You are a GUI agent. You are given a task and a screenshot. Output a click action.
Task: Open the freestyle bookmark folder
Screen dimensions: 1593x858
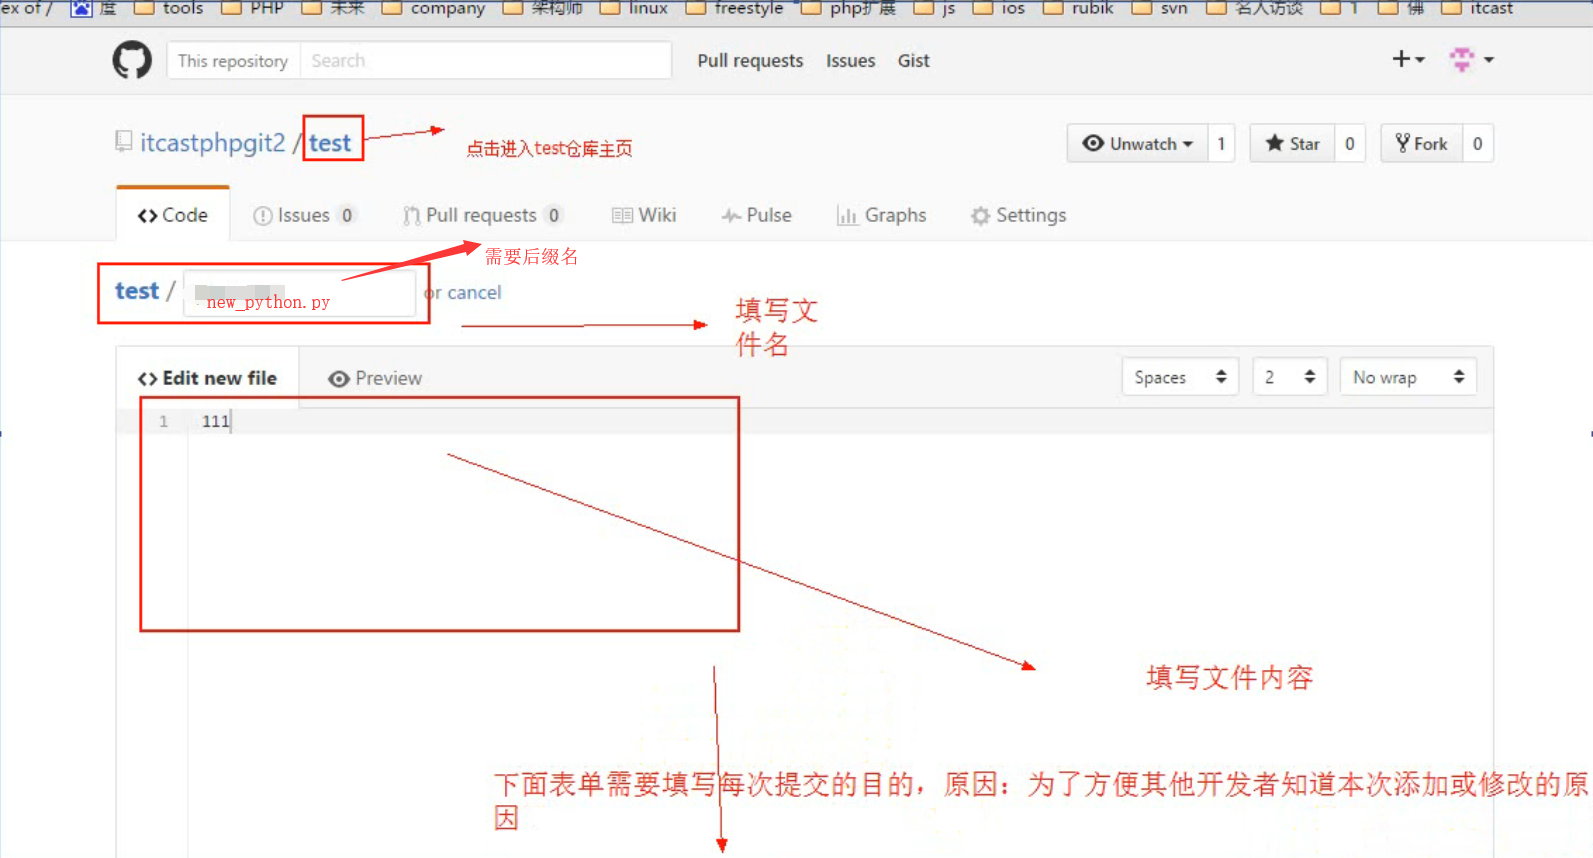tap(735, 8)
